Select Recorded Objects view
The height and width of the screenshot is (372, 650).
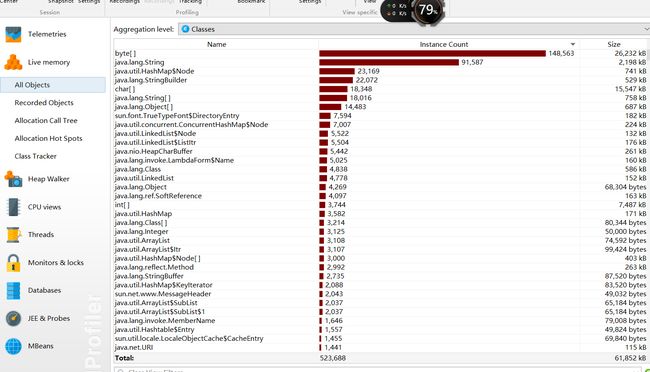[44, 103]
